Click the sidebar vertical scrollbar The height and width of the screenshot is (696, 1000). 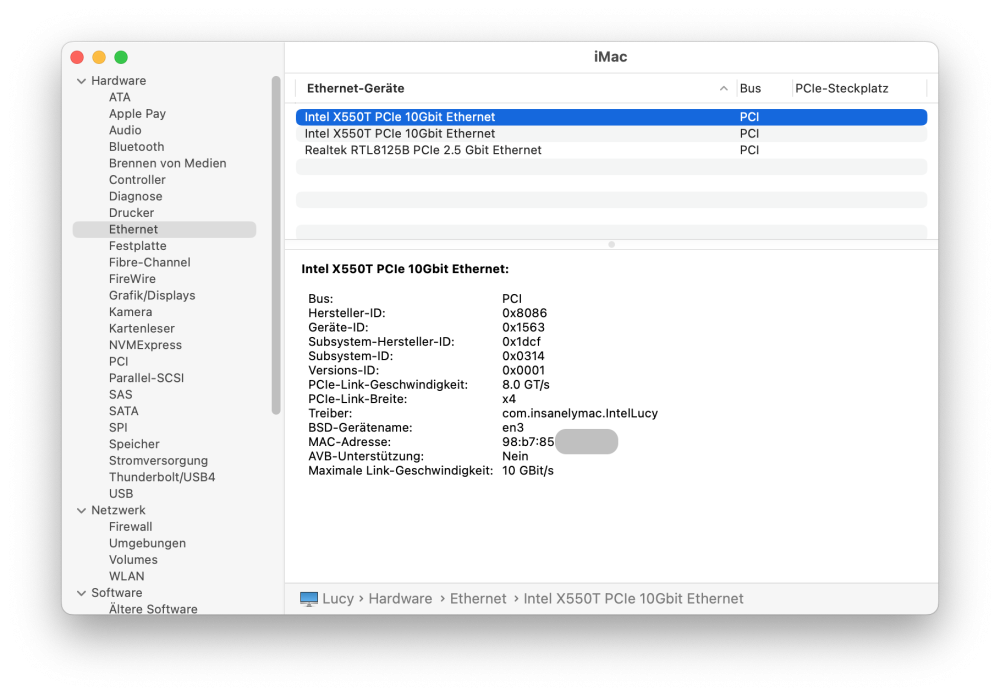[x=276, y=246]
